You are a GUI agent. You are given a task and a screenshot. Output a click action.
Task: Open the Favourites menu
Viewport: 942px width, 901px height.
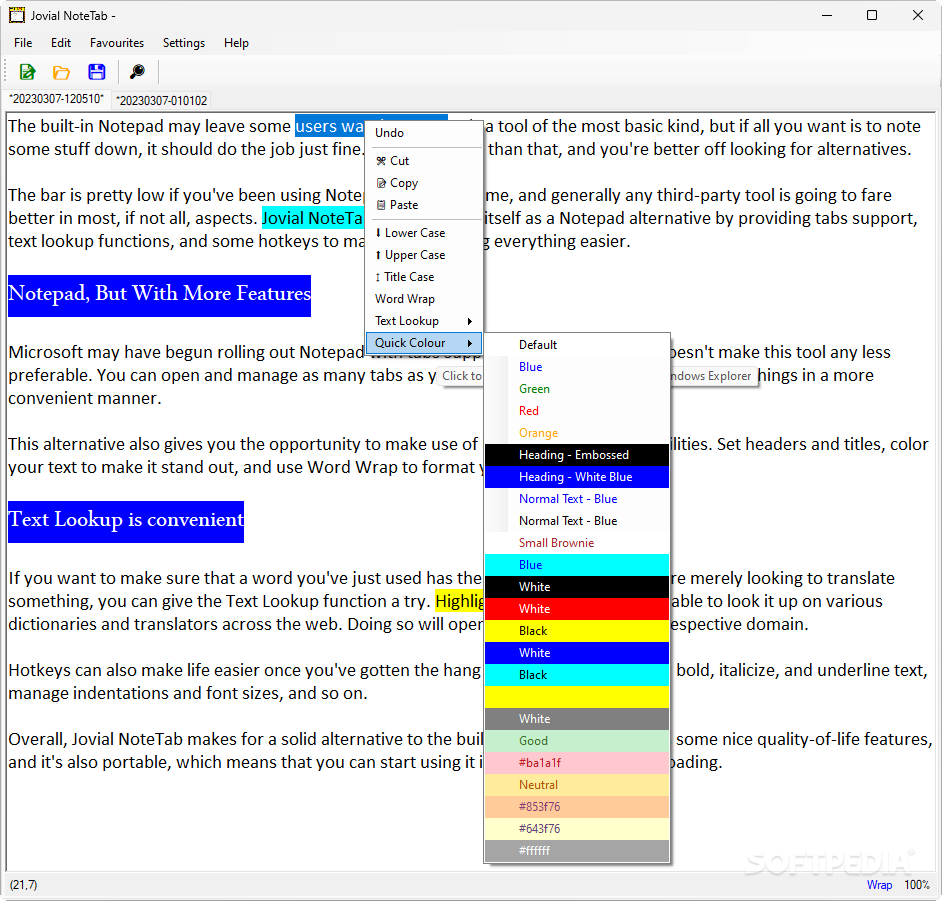click(117, 43)
